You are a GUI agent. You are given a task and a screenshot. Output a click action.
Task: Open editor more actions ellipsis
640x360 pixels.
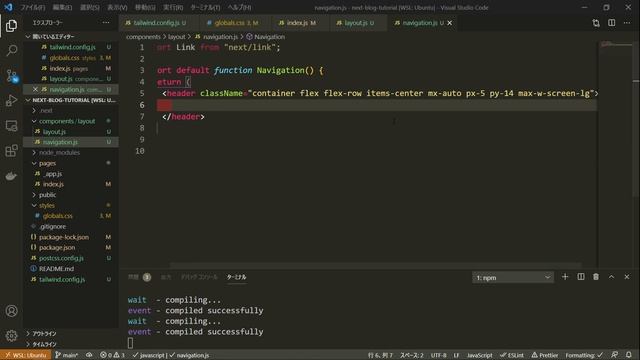click(627, 23)
